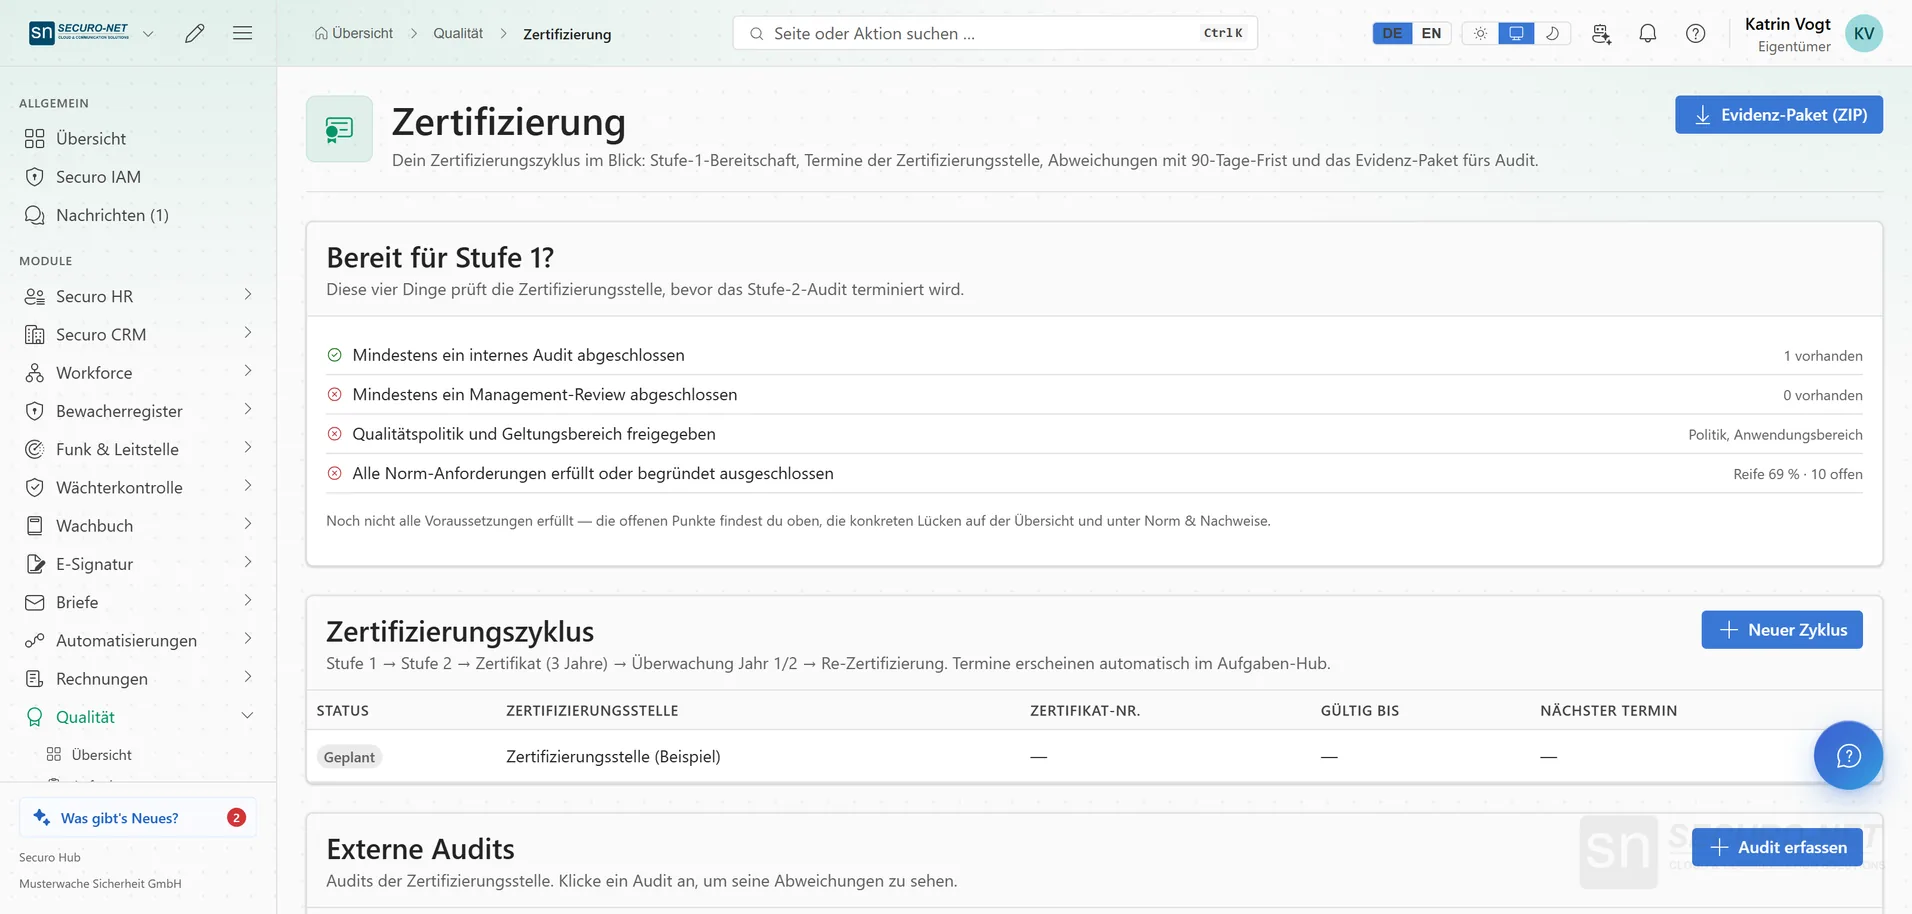Screen dimensions: 1912x914
Task: Click the pencil edit icon in top bar
Action: click(195, 33)
